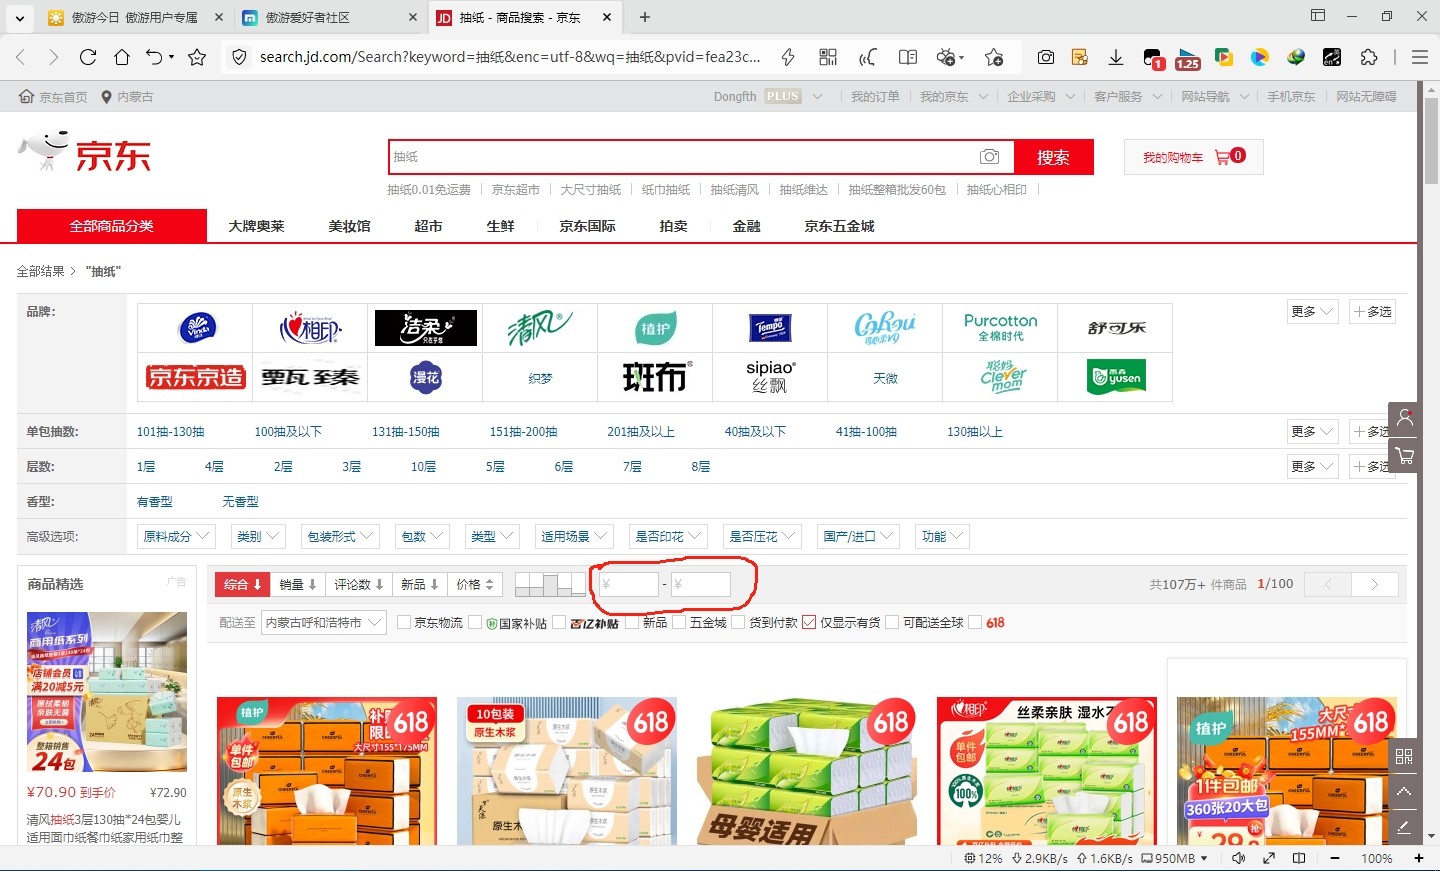Screen dimensions: 1440x871
Task: Select the 3层 layer filter
Action: click(x=351, y=467)
